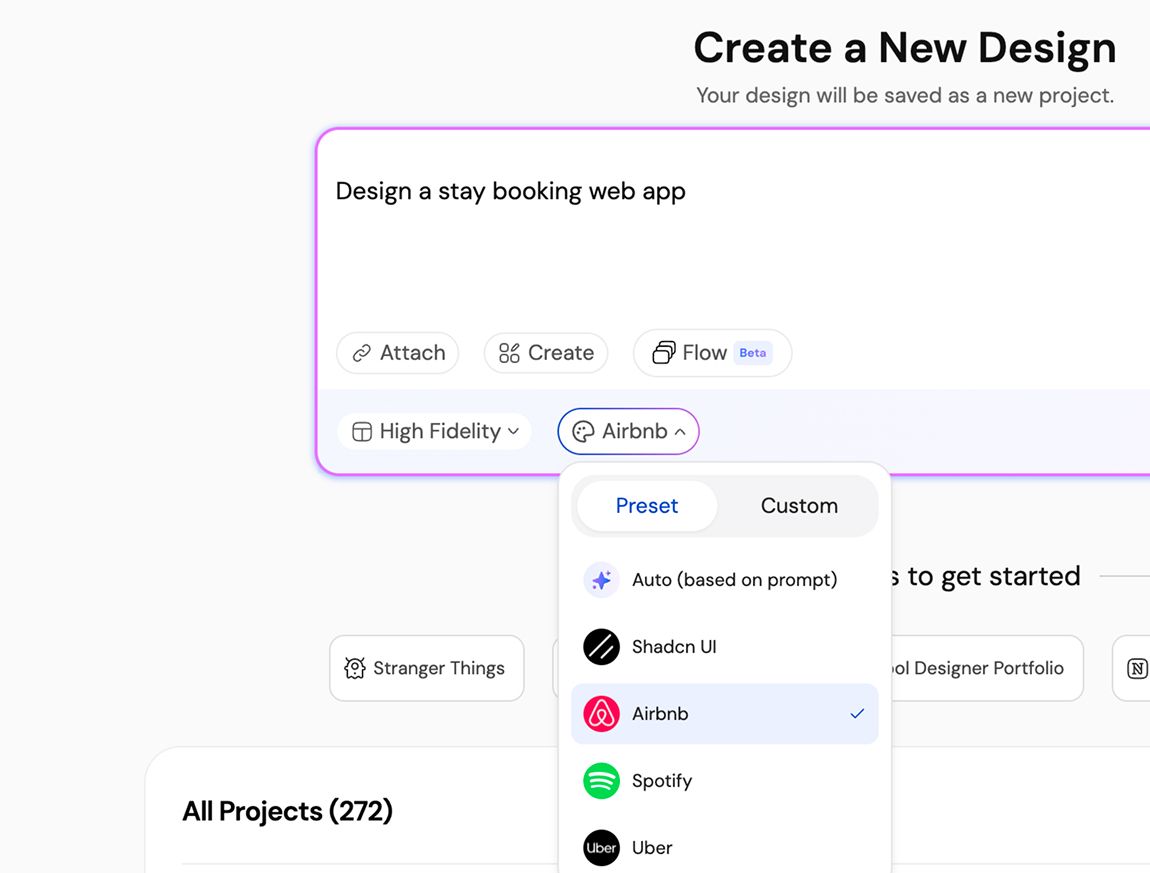1150x873 pixels.
Task: Click the Attach link icon
Action: click(x=362, y=353)
